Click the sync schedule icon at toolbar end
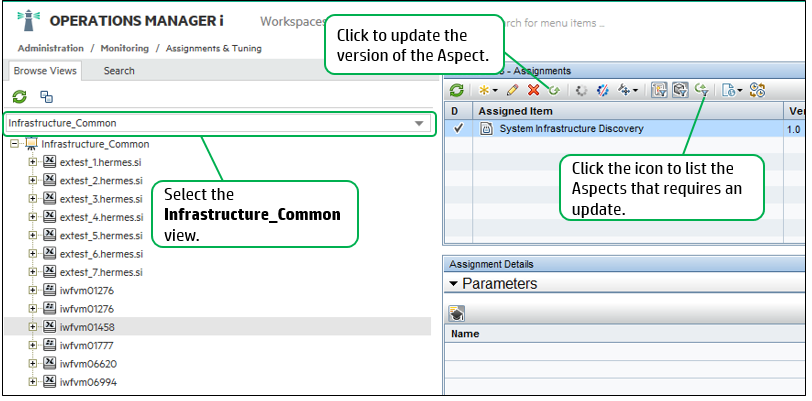Screen dimensions: 812x401 tap(757, 90)
